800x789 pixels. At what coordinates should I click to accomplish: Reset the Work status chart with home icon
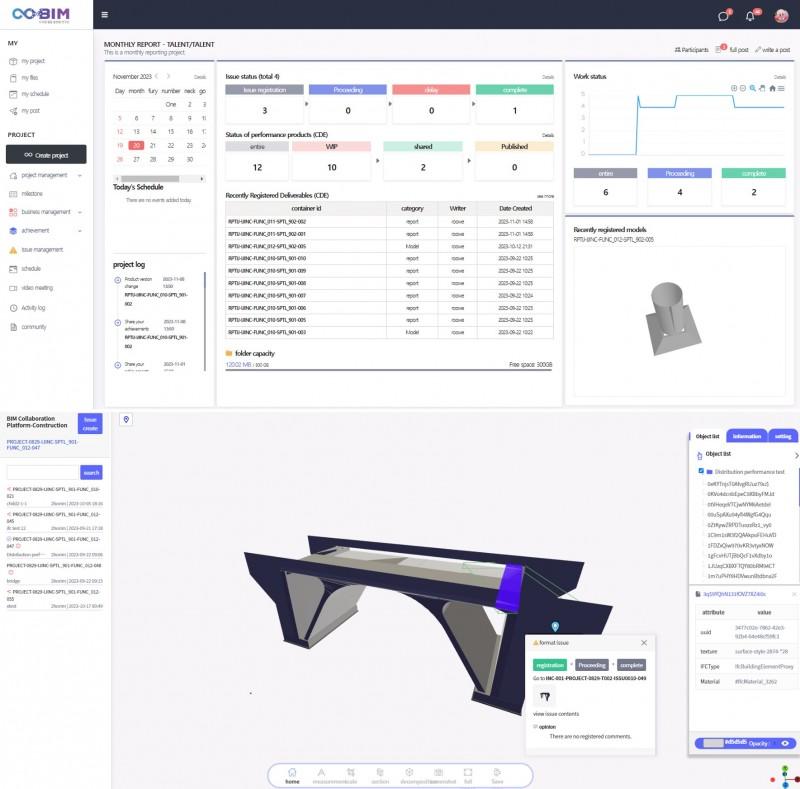(772, 88)
